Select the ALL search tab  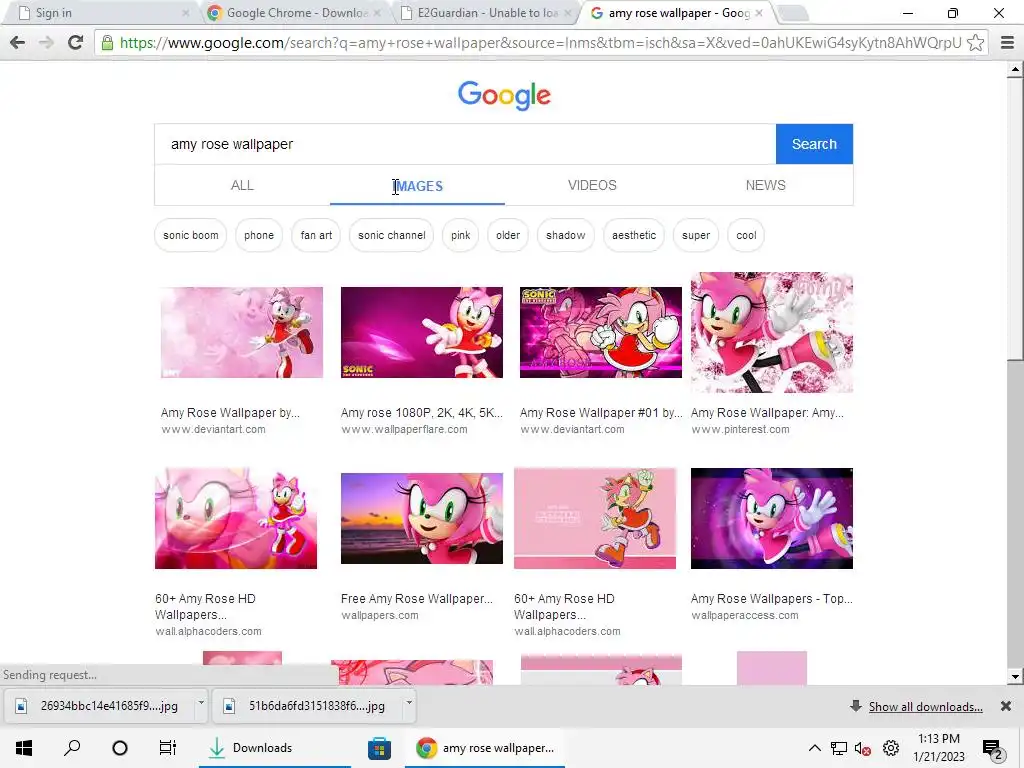click(x=242, y=185)
